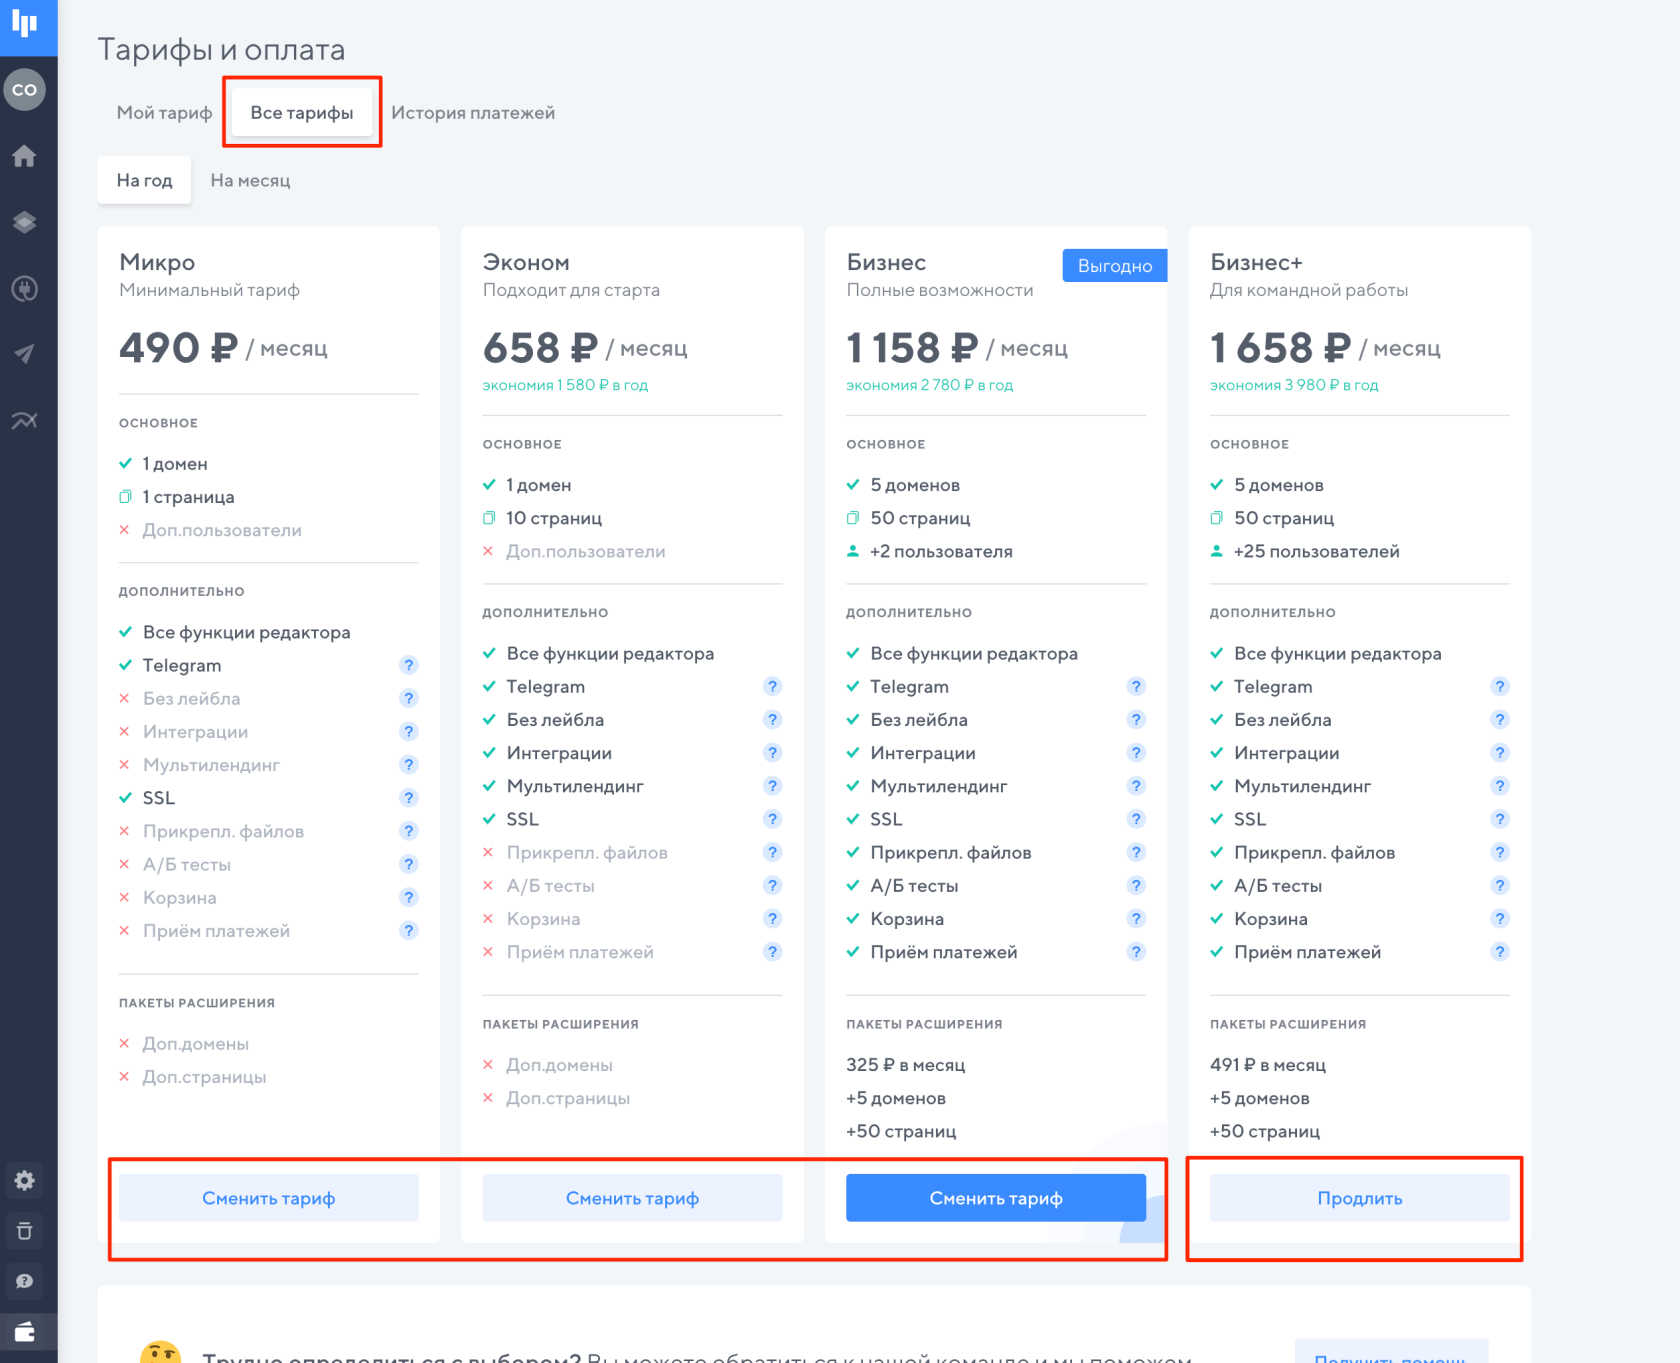Show the SSL help icon in the Бизнес+ plan
1680x1363 pixels.
click(1499, 819)
